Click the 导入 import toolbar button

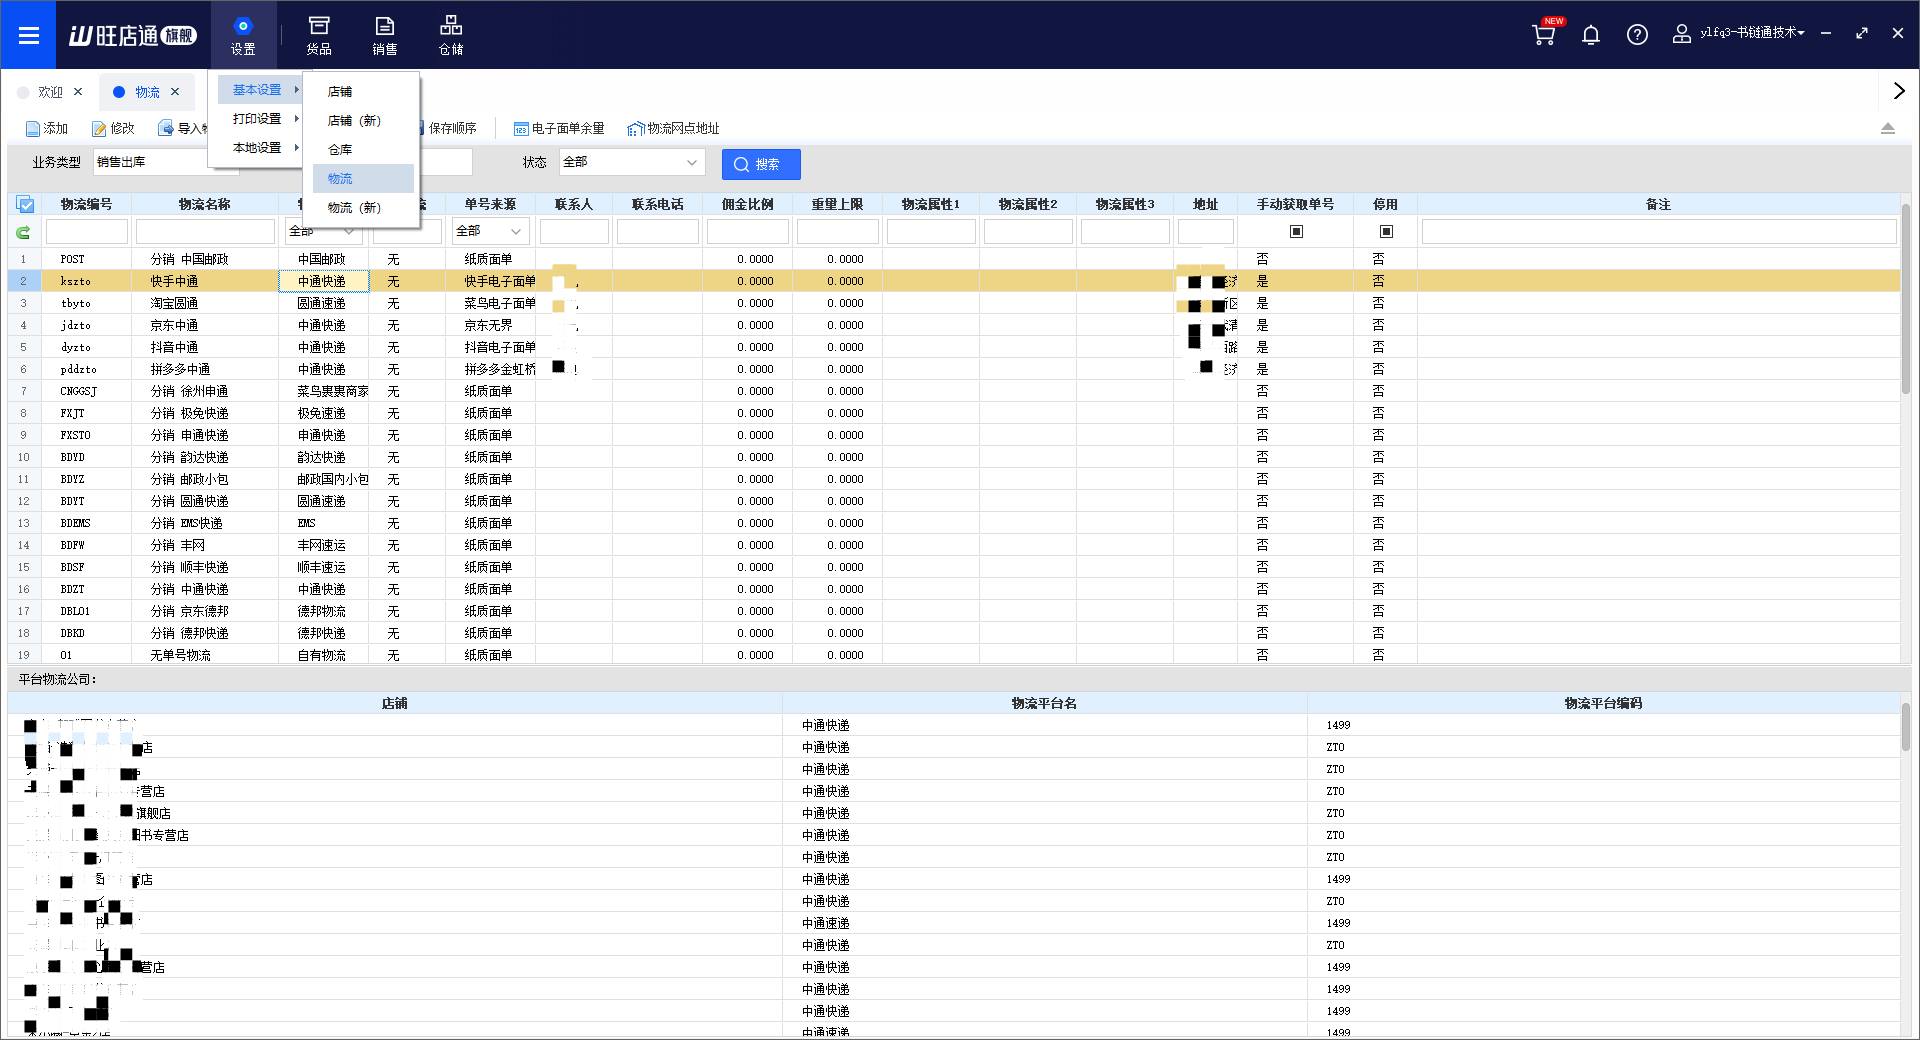pyautogui.click(x=182, y=128)
